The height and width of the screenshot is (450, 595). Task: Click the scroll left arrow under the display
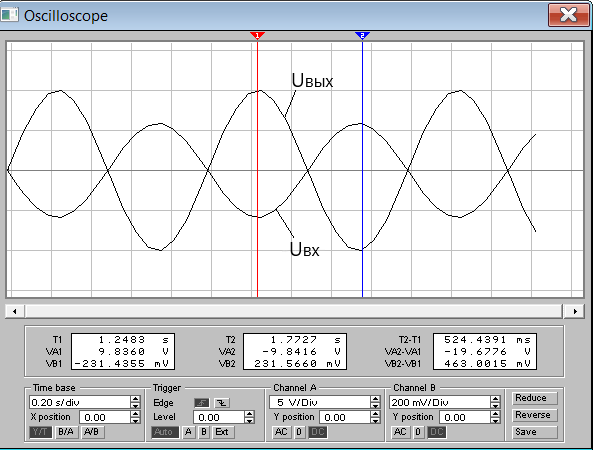pyautogui.click(x=15, y=312)
